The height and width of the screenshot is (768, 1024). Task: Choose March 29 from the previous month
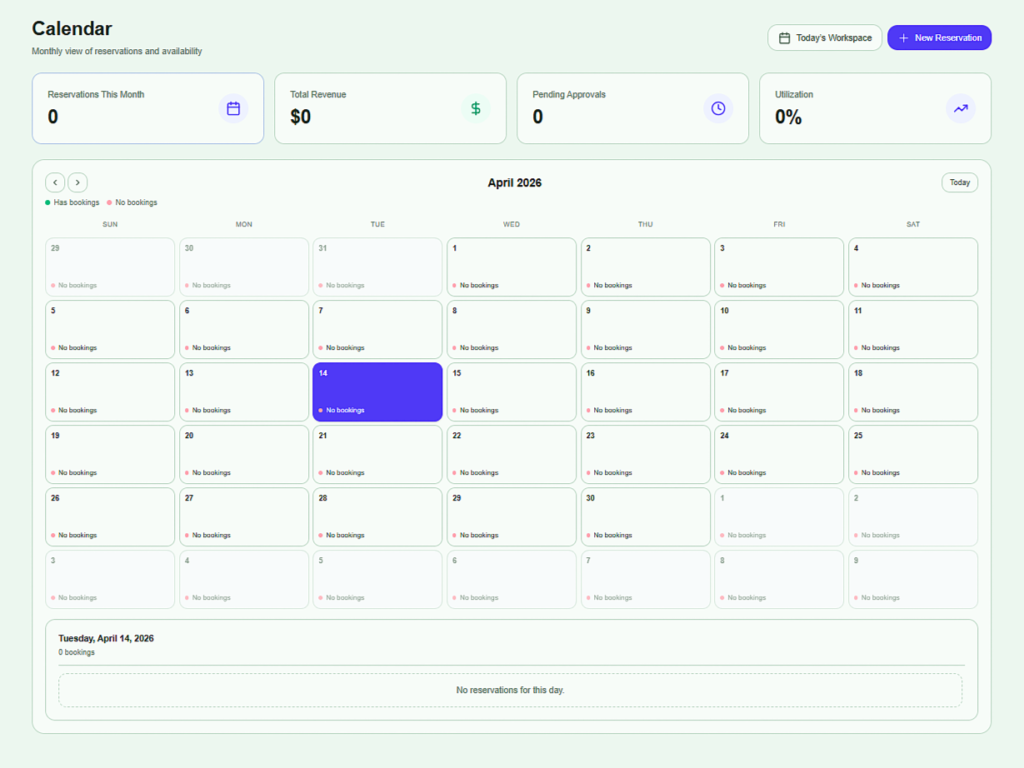pos(110,266)
